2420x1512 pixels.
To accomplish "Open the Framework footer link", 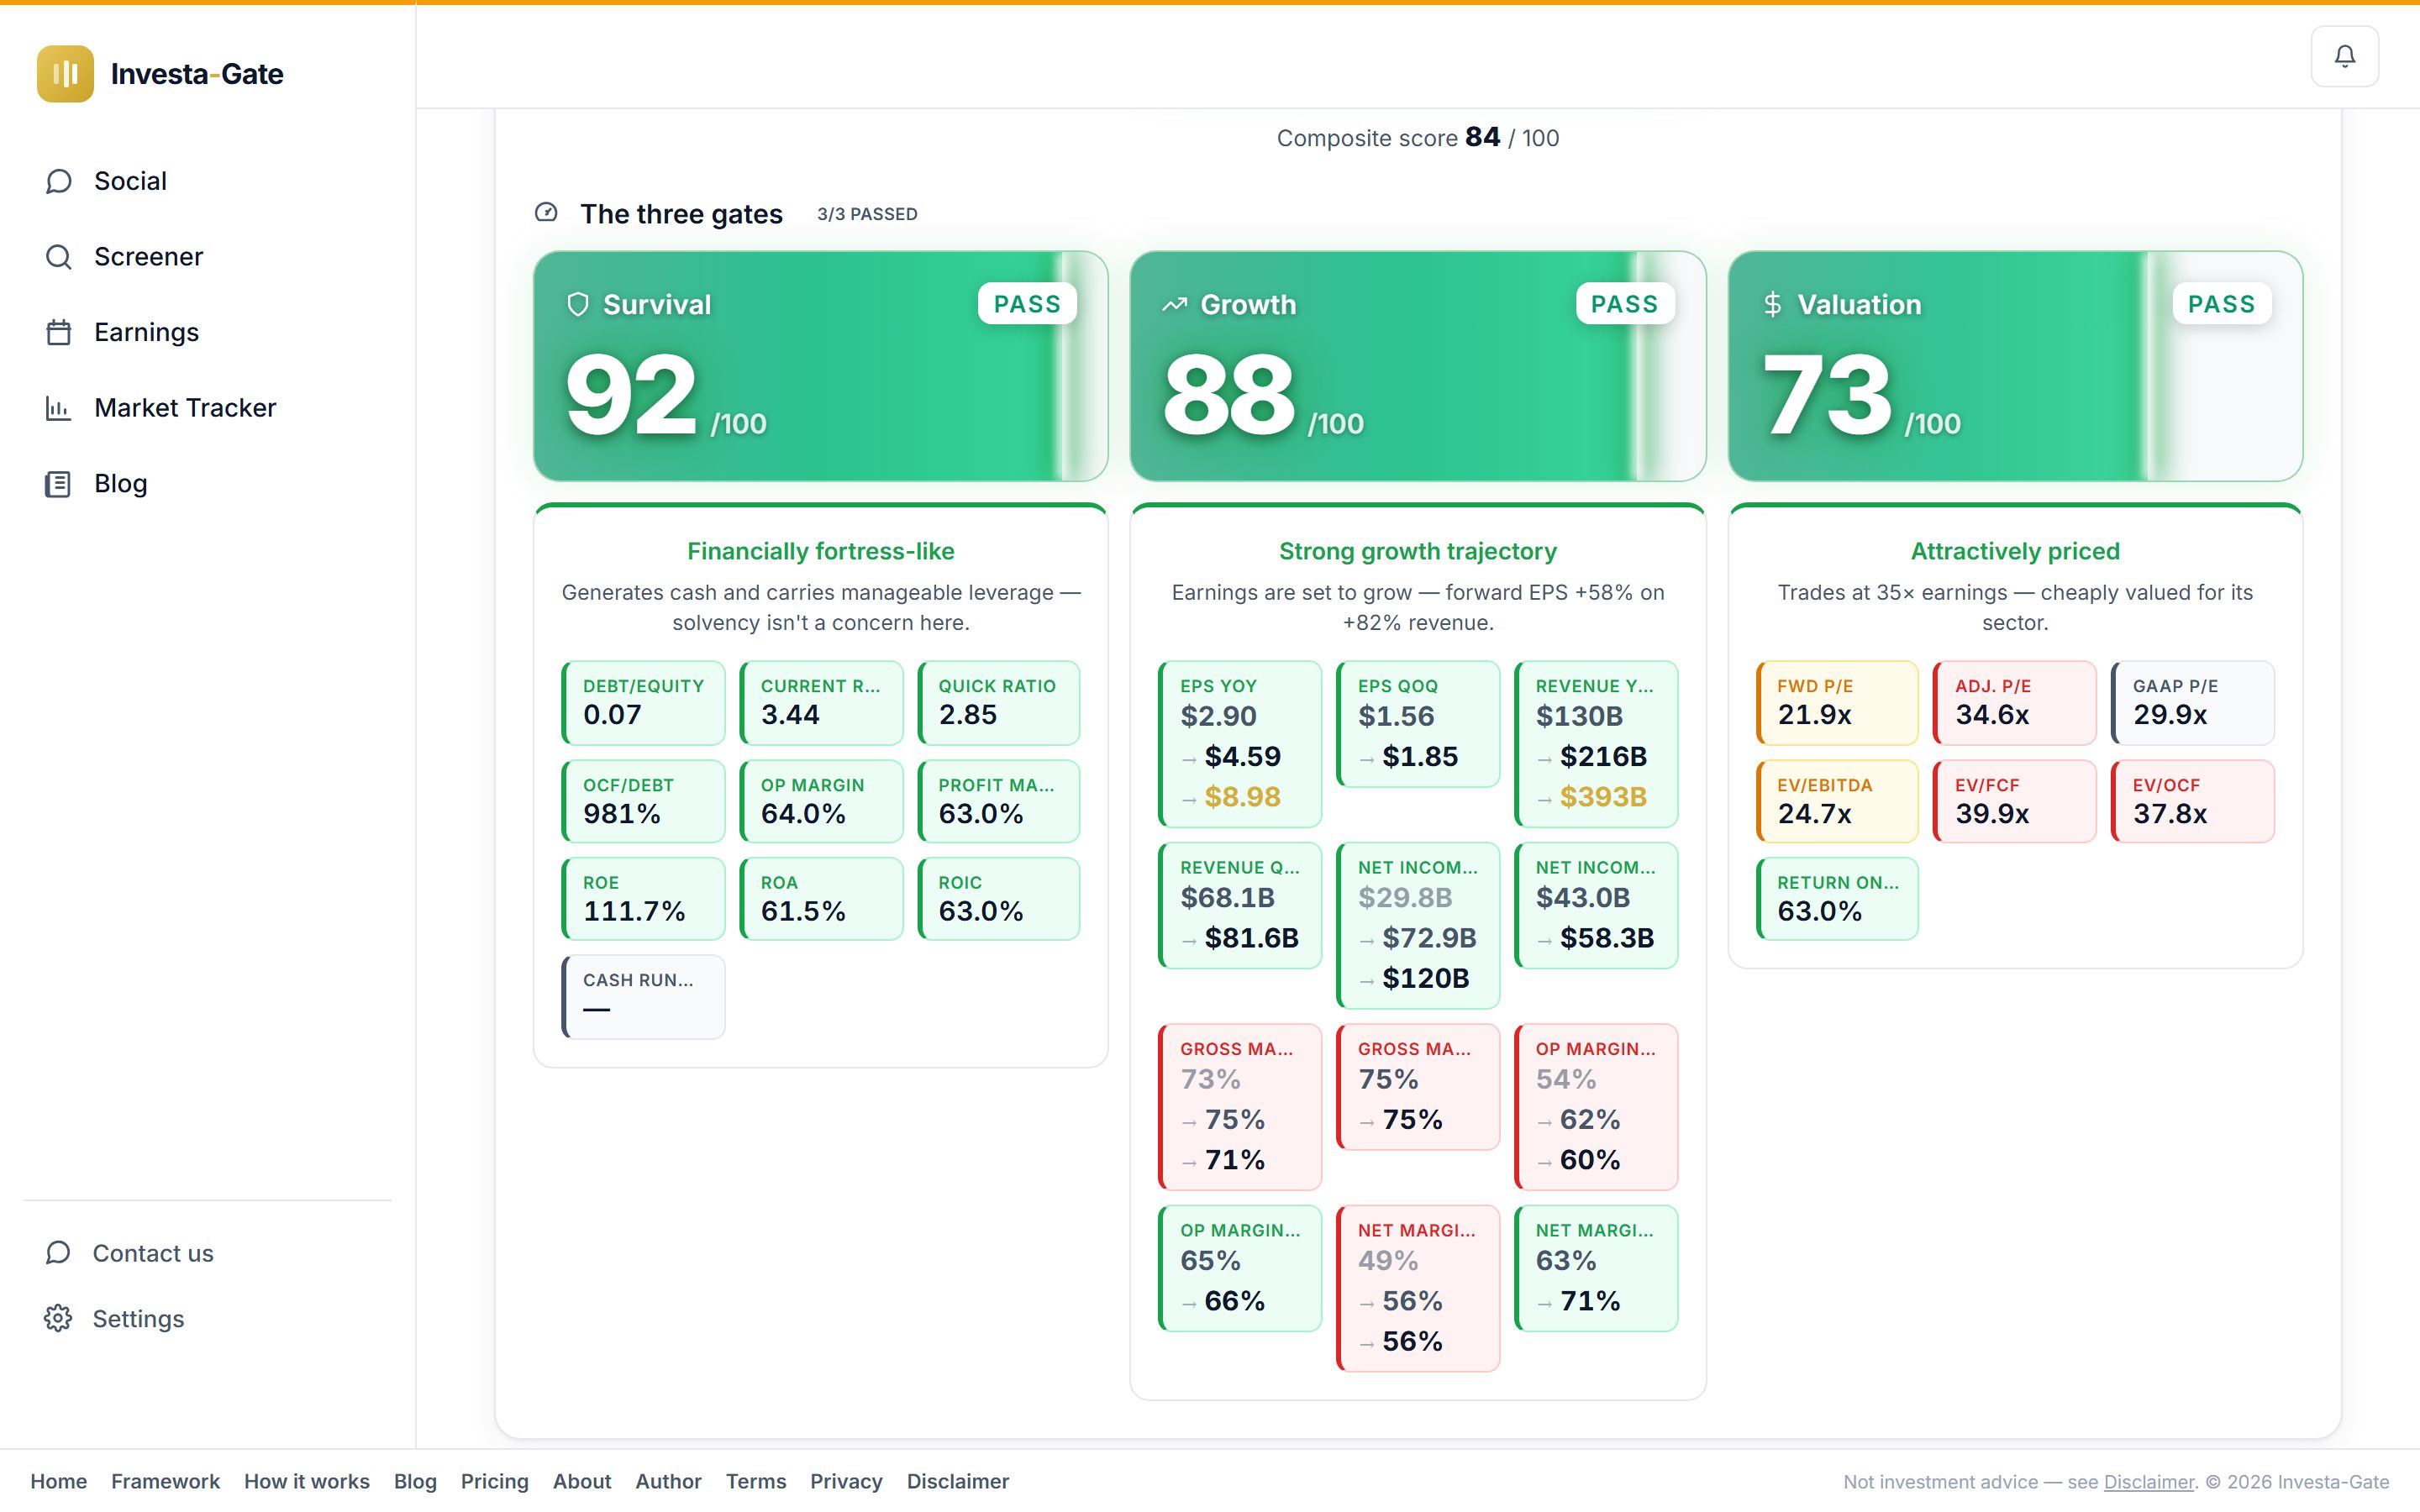I will point(165,1481).
